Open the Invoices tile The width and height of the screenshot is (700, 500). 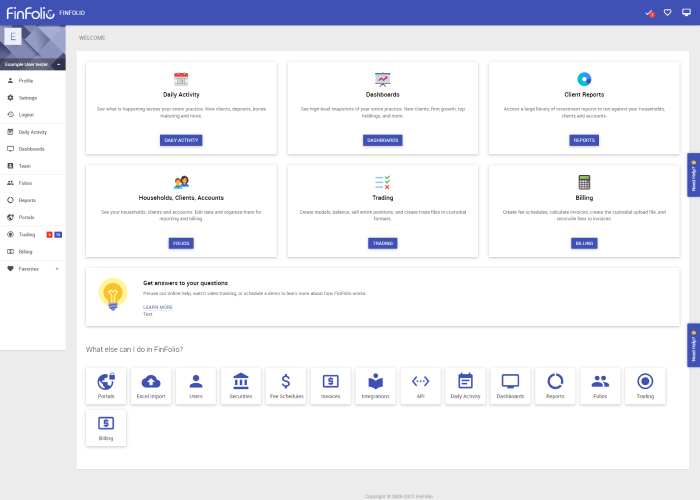tap(331, 386)
